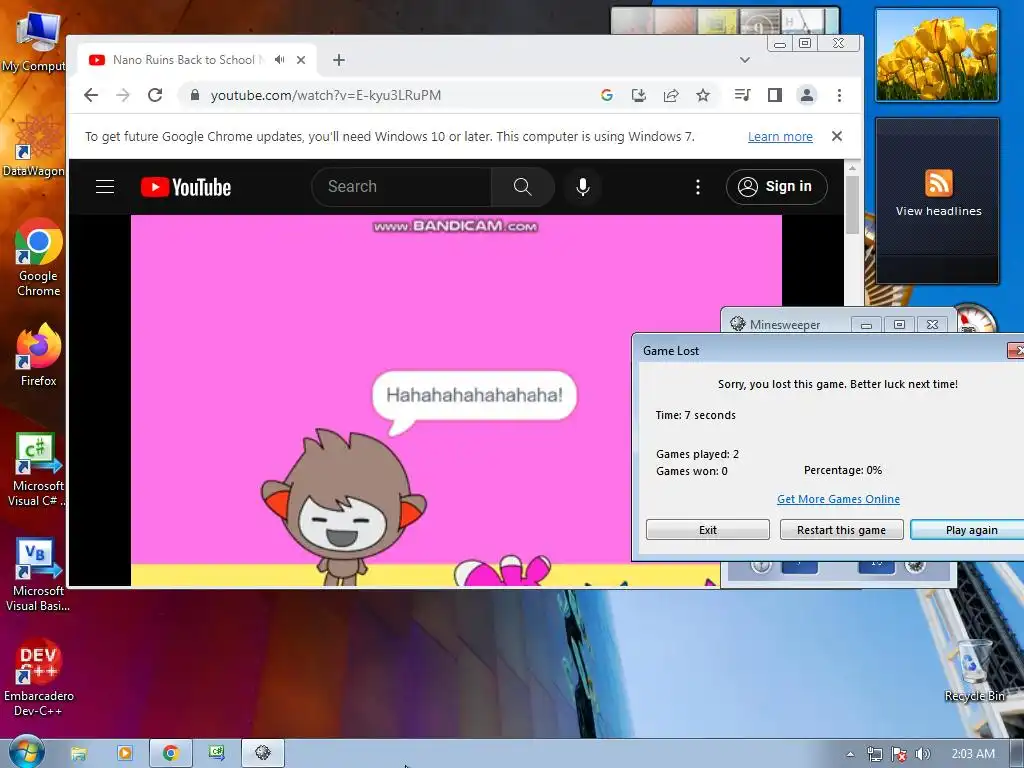The height and width of the screenshot is (768, 1024).
Task: Click the volume tray icon
Action: tap(922, 754)
